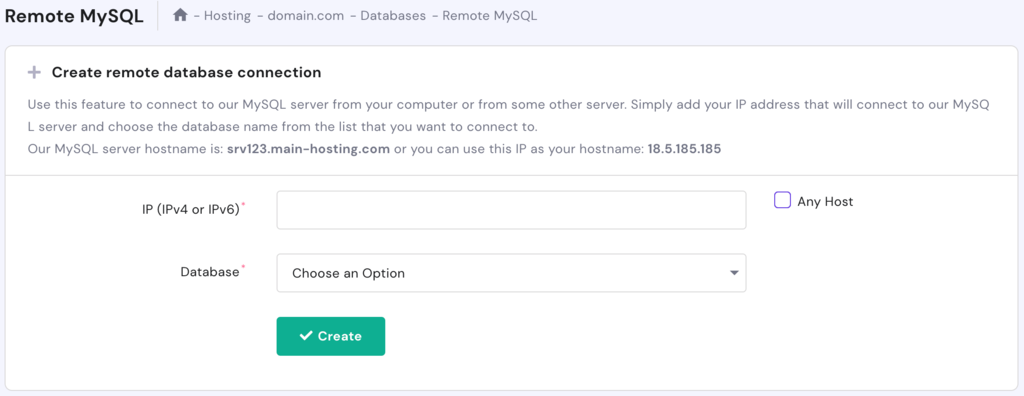Click the plus icon beside Create remote database connection
The height and width of the screenshot is (396, 1024).
(x=34, y=73)
